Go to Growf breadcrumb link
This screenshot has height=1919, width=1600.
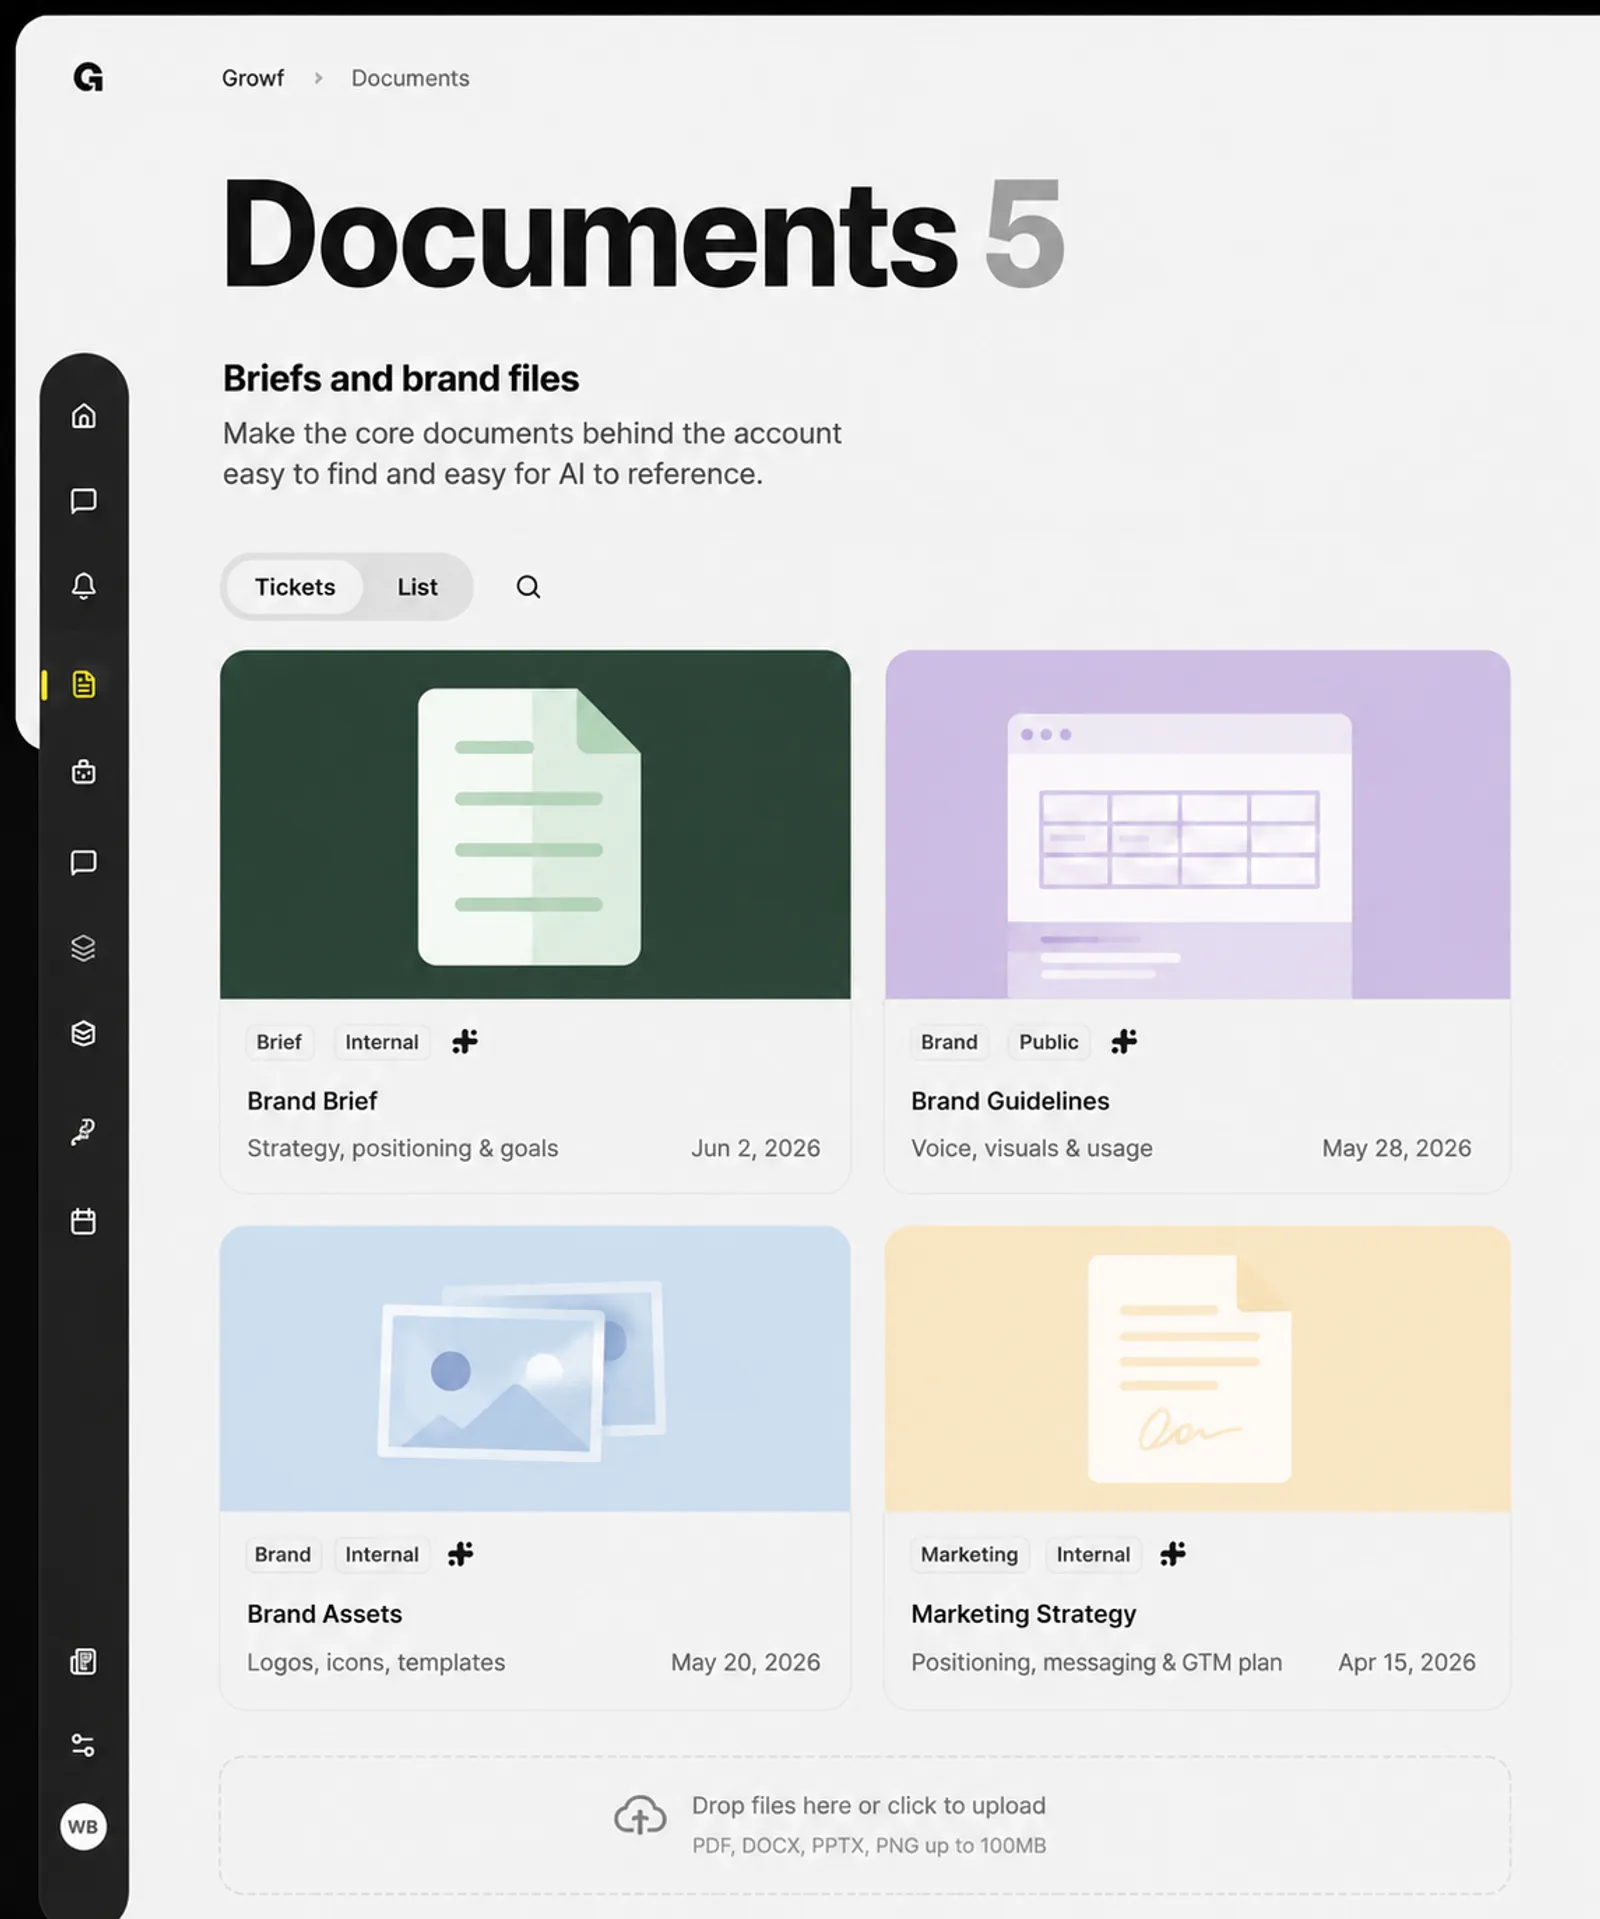coord(253,78)
